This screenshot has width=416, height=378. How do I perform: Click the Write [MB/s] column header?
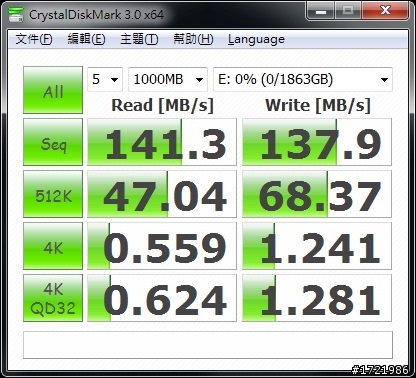pyautogui.click(x=318, y=105)
